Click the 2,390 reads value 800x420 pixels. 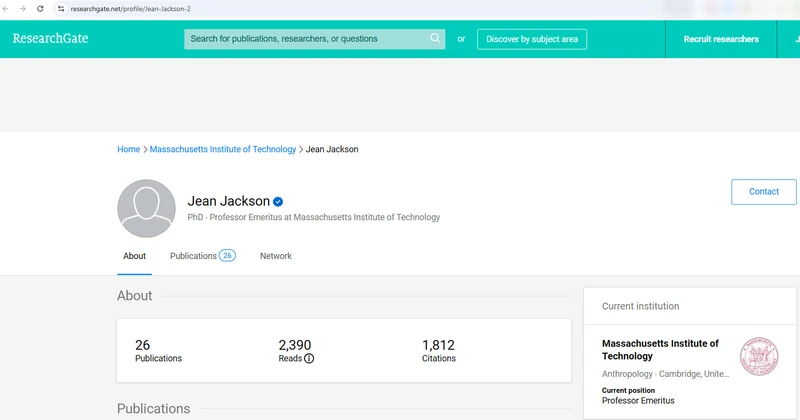[295, 345]
